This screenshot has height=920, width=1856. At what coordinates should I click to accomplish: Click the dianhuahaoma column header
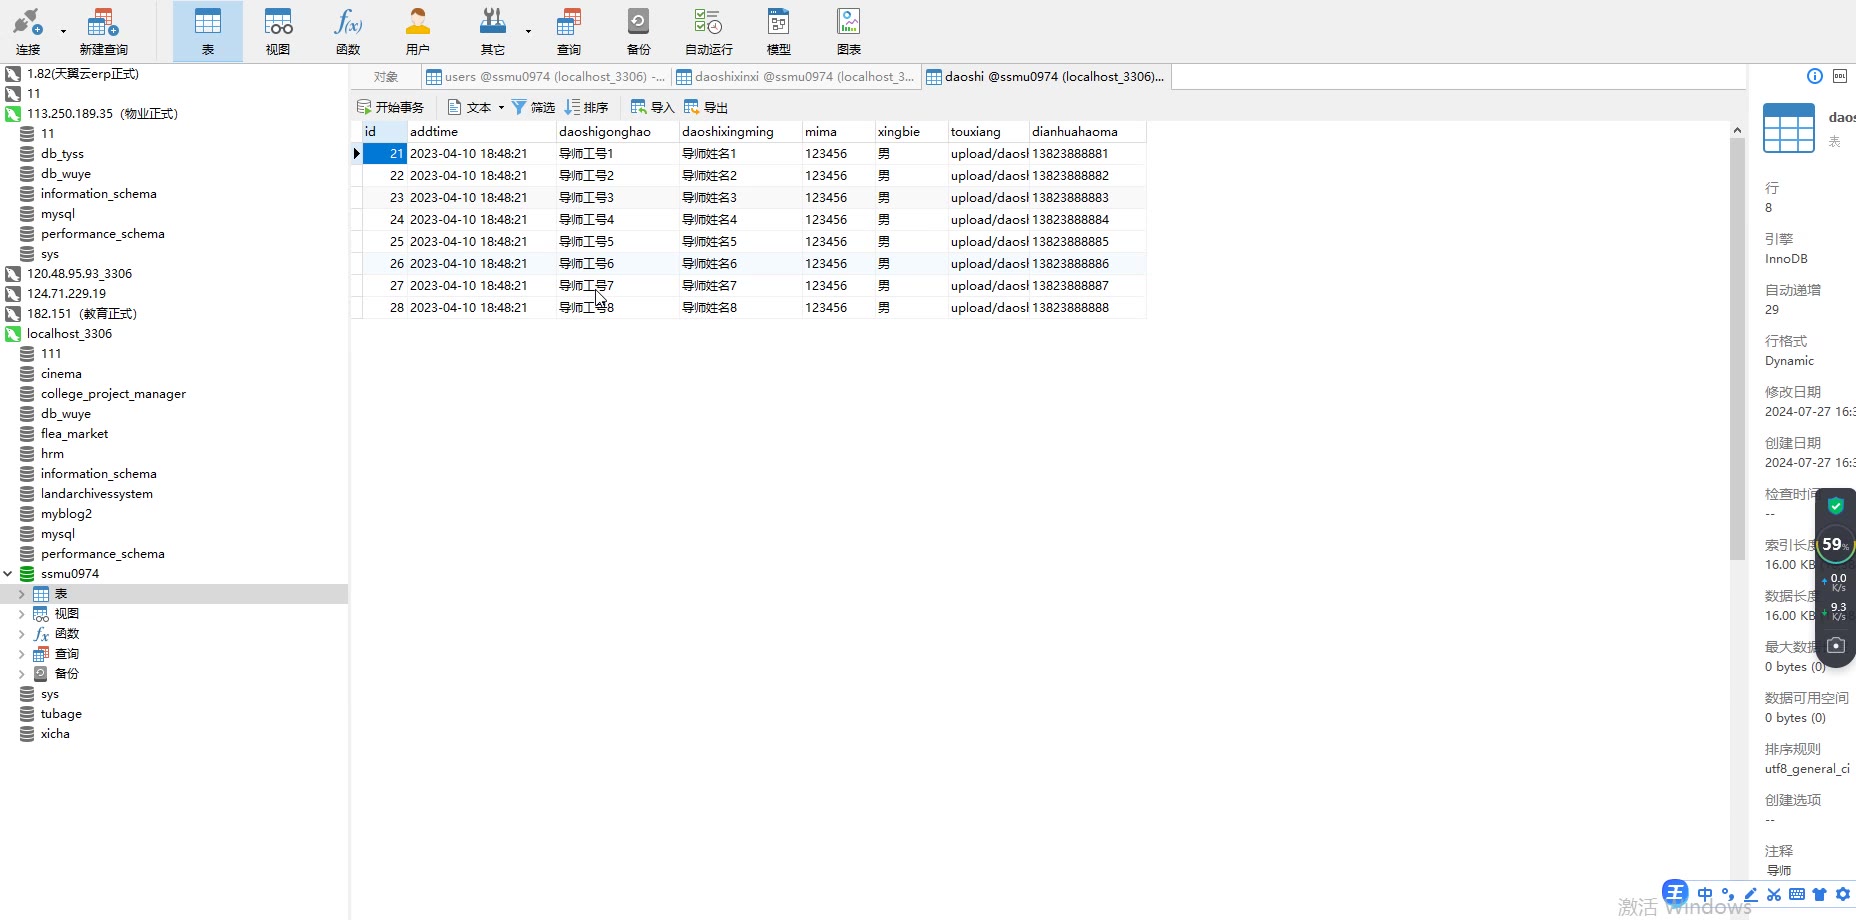[x=1088, y=132]
